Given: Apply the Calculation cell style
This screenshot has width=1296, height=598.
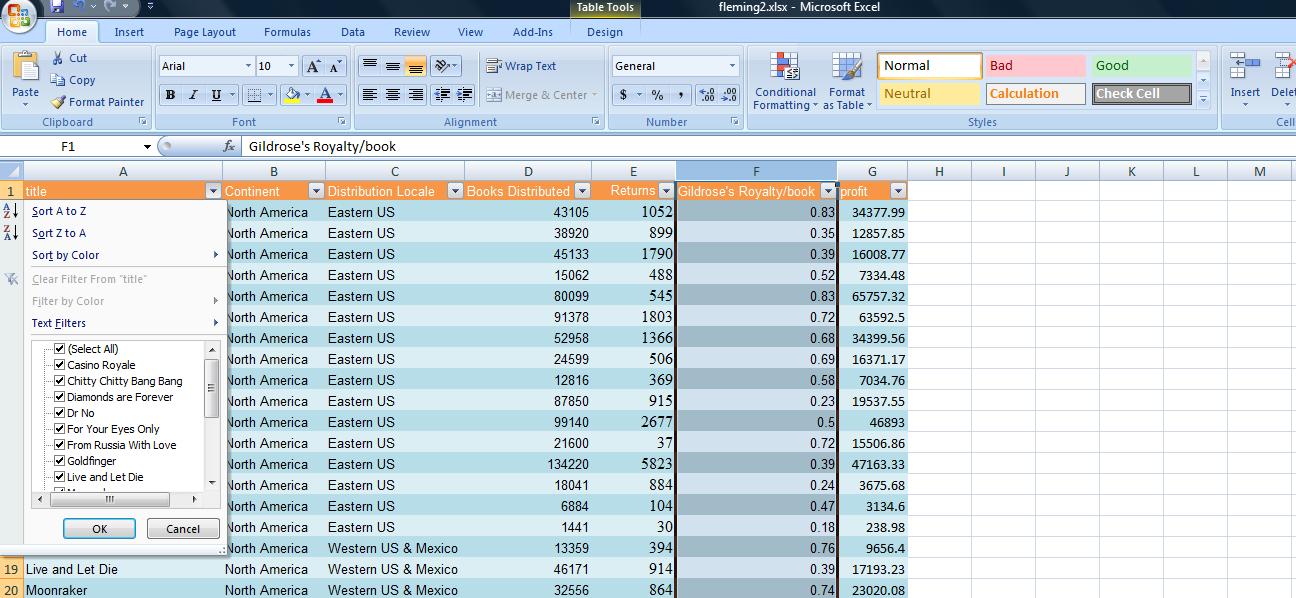Looking at the screenshot, I should coord(1036,94).
